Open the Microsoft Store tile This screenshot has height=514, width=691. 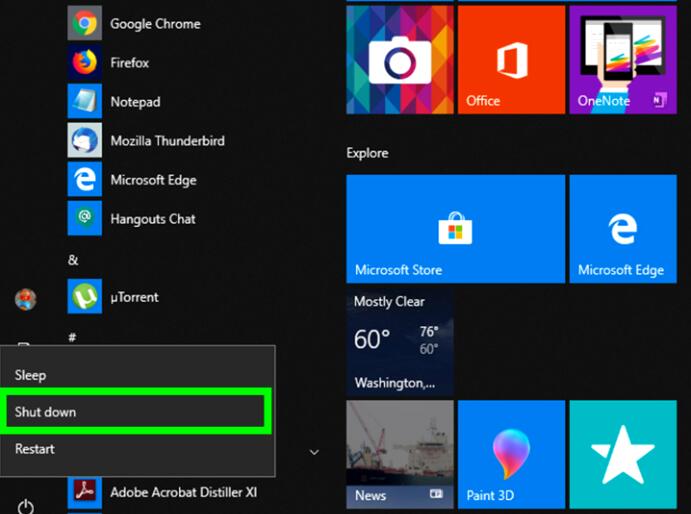[x=456, y=229]
